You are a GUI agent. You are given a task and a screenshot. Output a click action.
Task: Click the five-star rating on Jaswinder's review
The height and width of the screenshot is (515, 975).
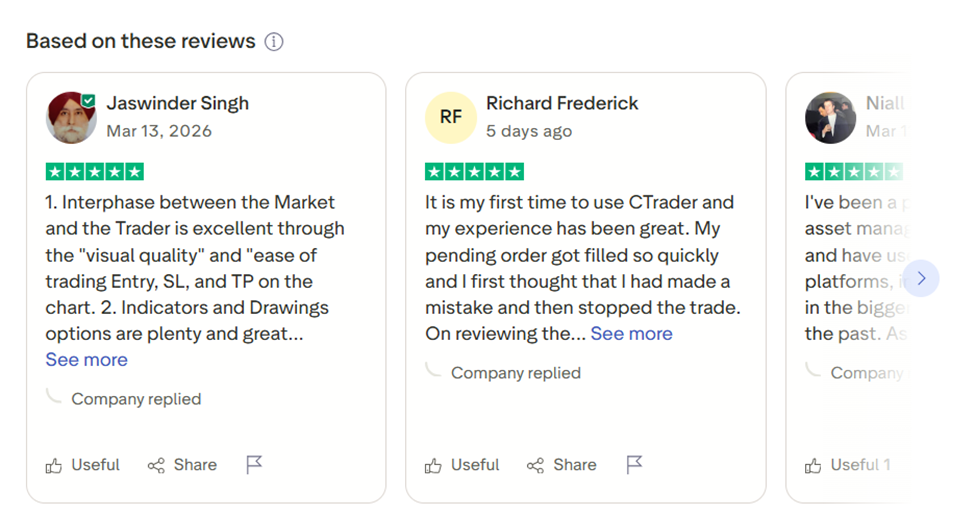[95, 171]
